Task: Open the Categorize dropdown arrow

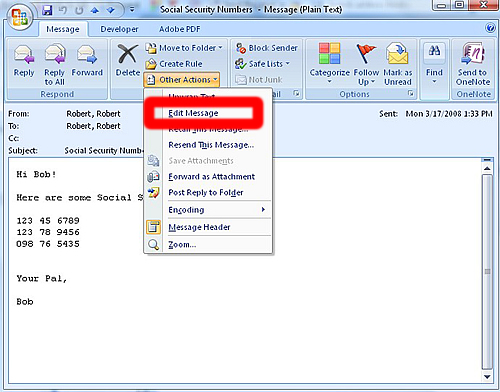Action: coord(329,81)
